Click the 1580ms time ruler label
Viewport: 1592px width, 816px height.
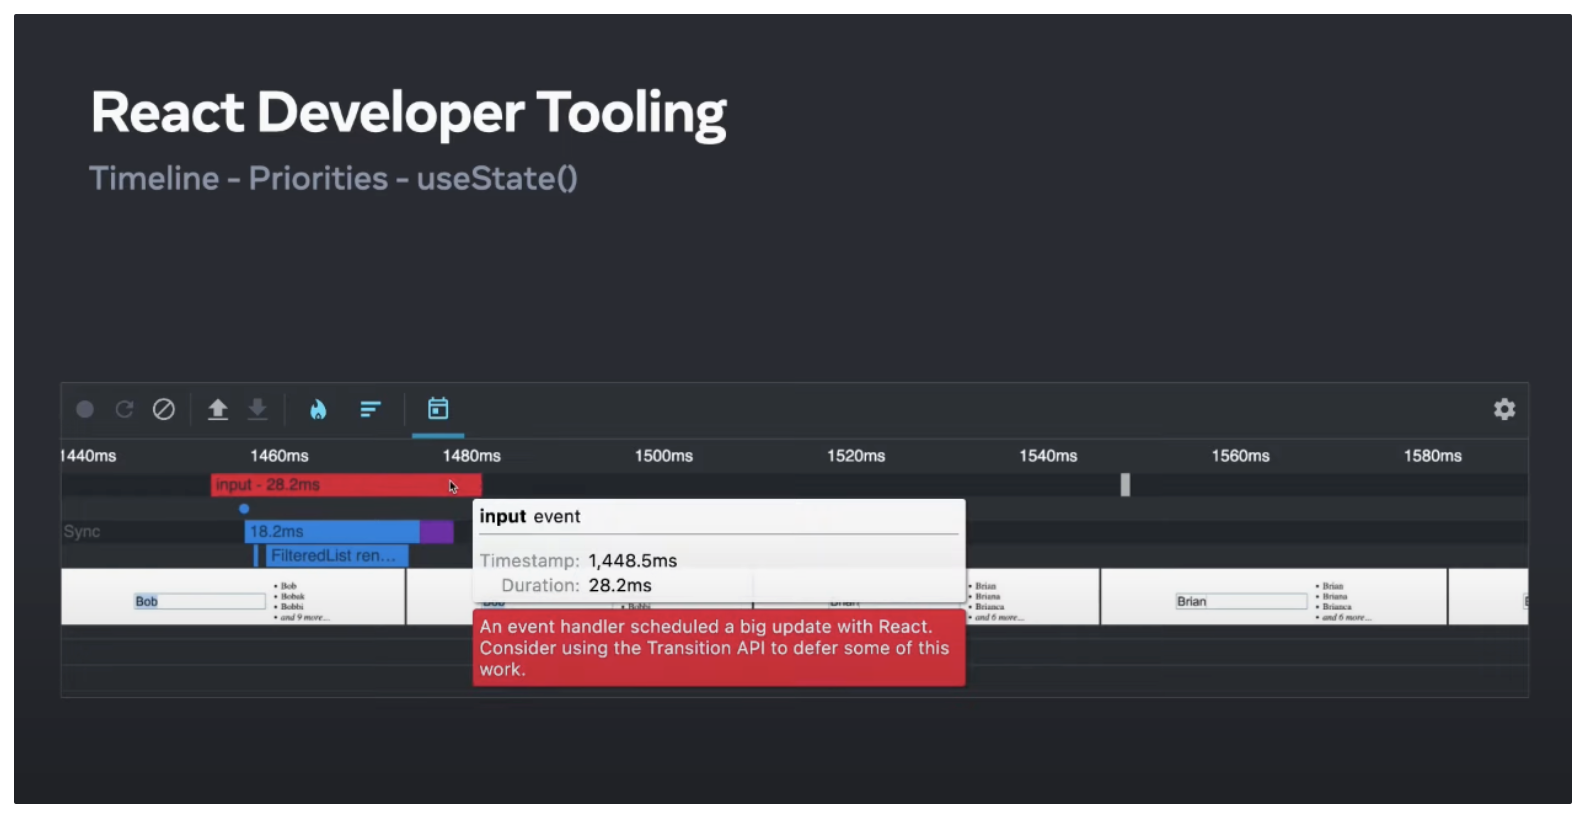point(1433,456)
